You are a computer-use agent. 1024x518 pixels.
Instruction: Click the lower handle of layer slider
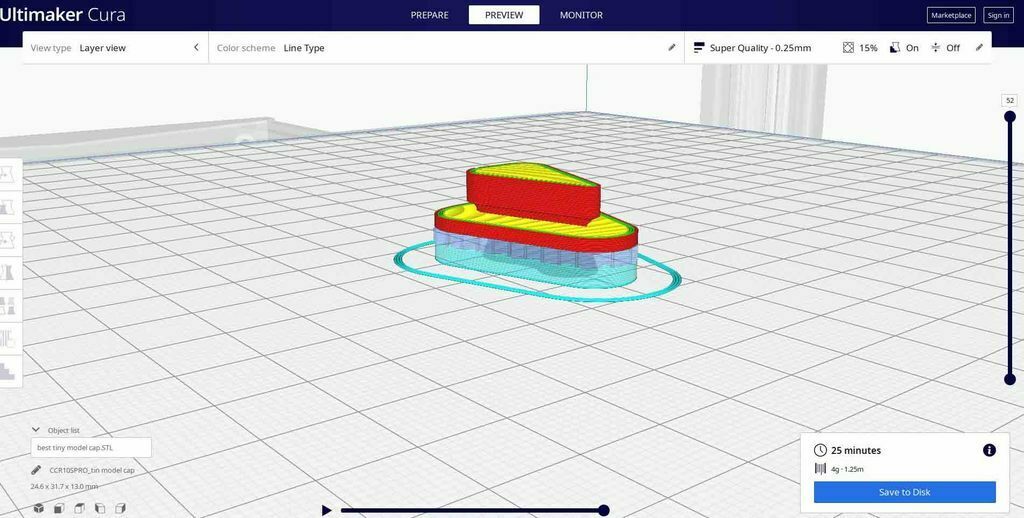point(1010,379)
